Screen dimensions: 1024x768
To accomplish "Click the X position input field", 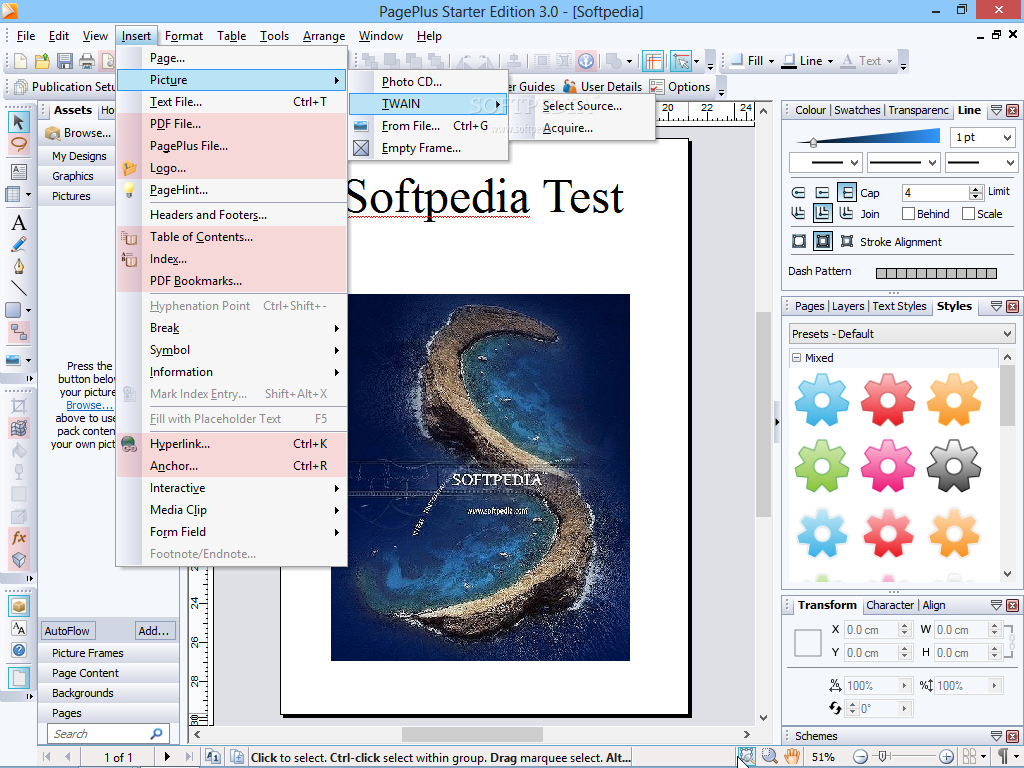I will click(871, 630).
